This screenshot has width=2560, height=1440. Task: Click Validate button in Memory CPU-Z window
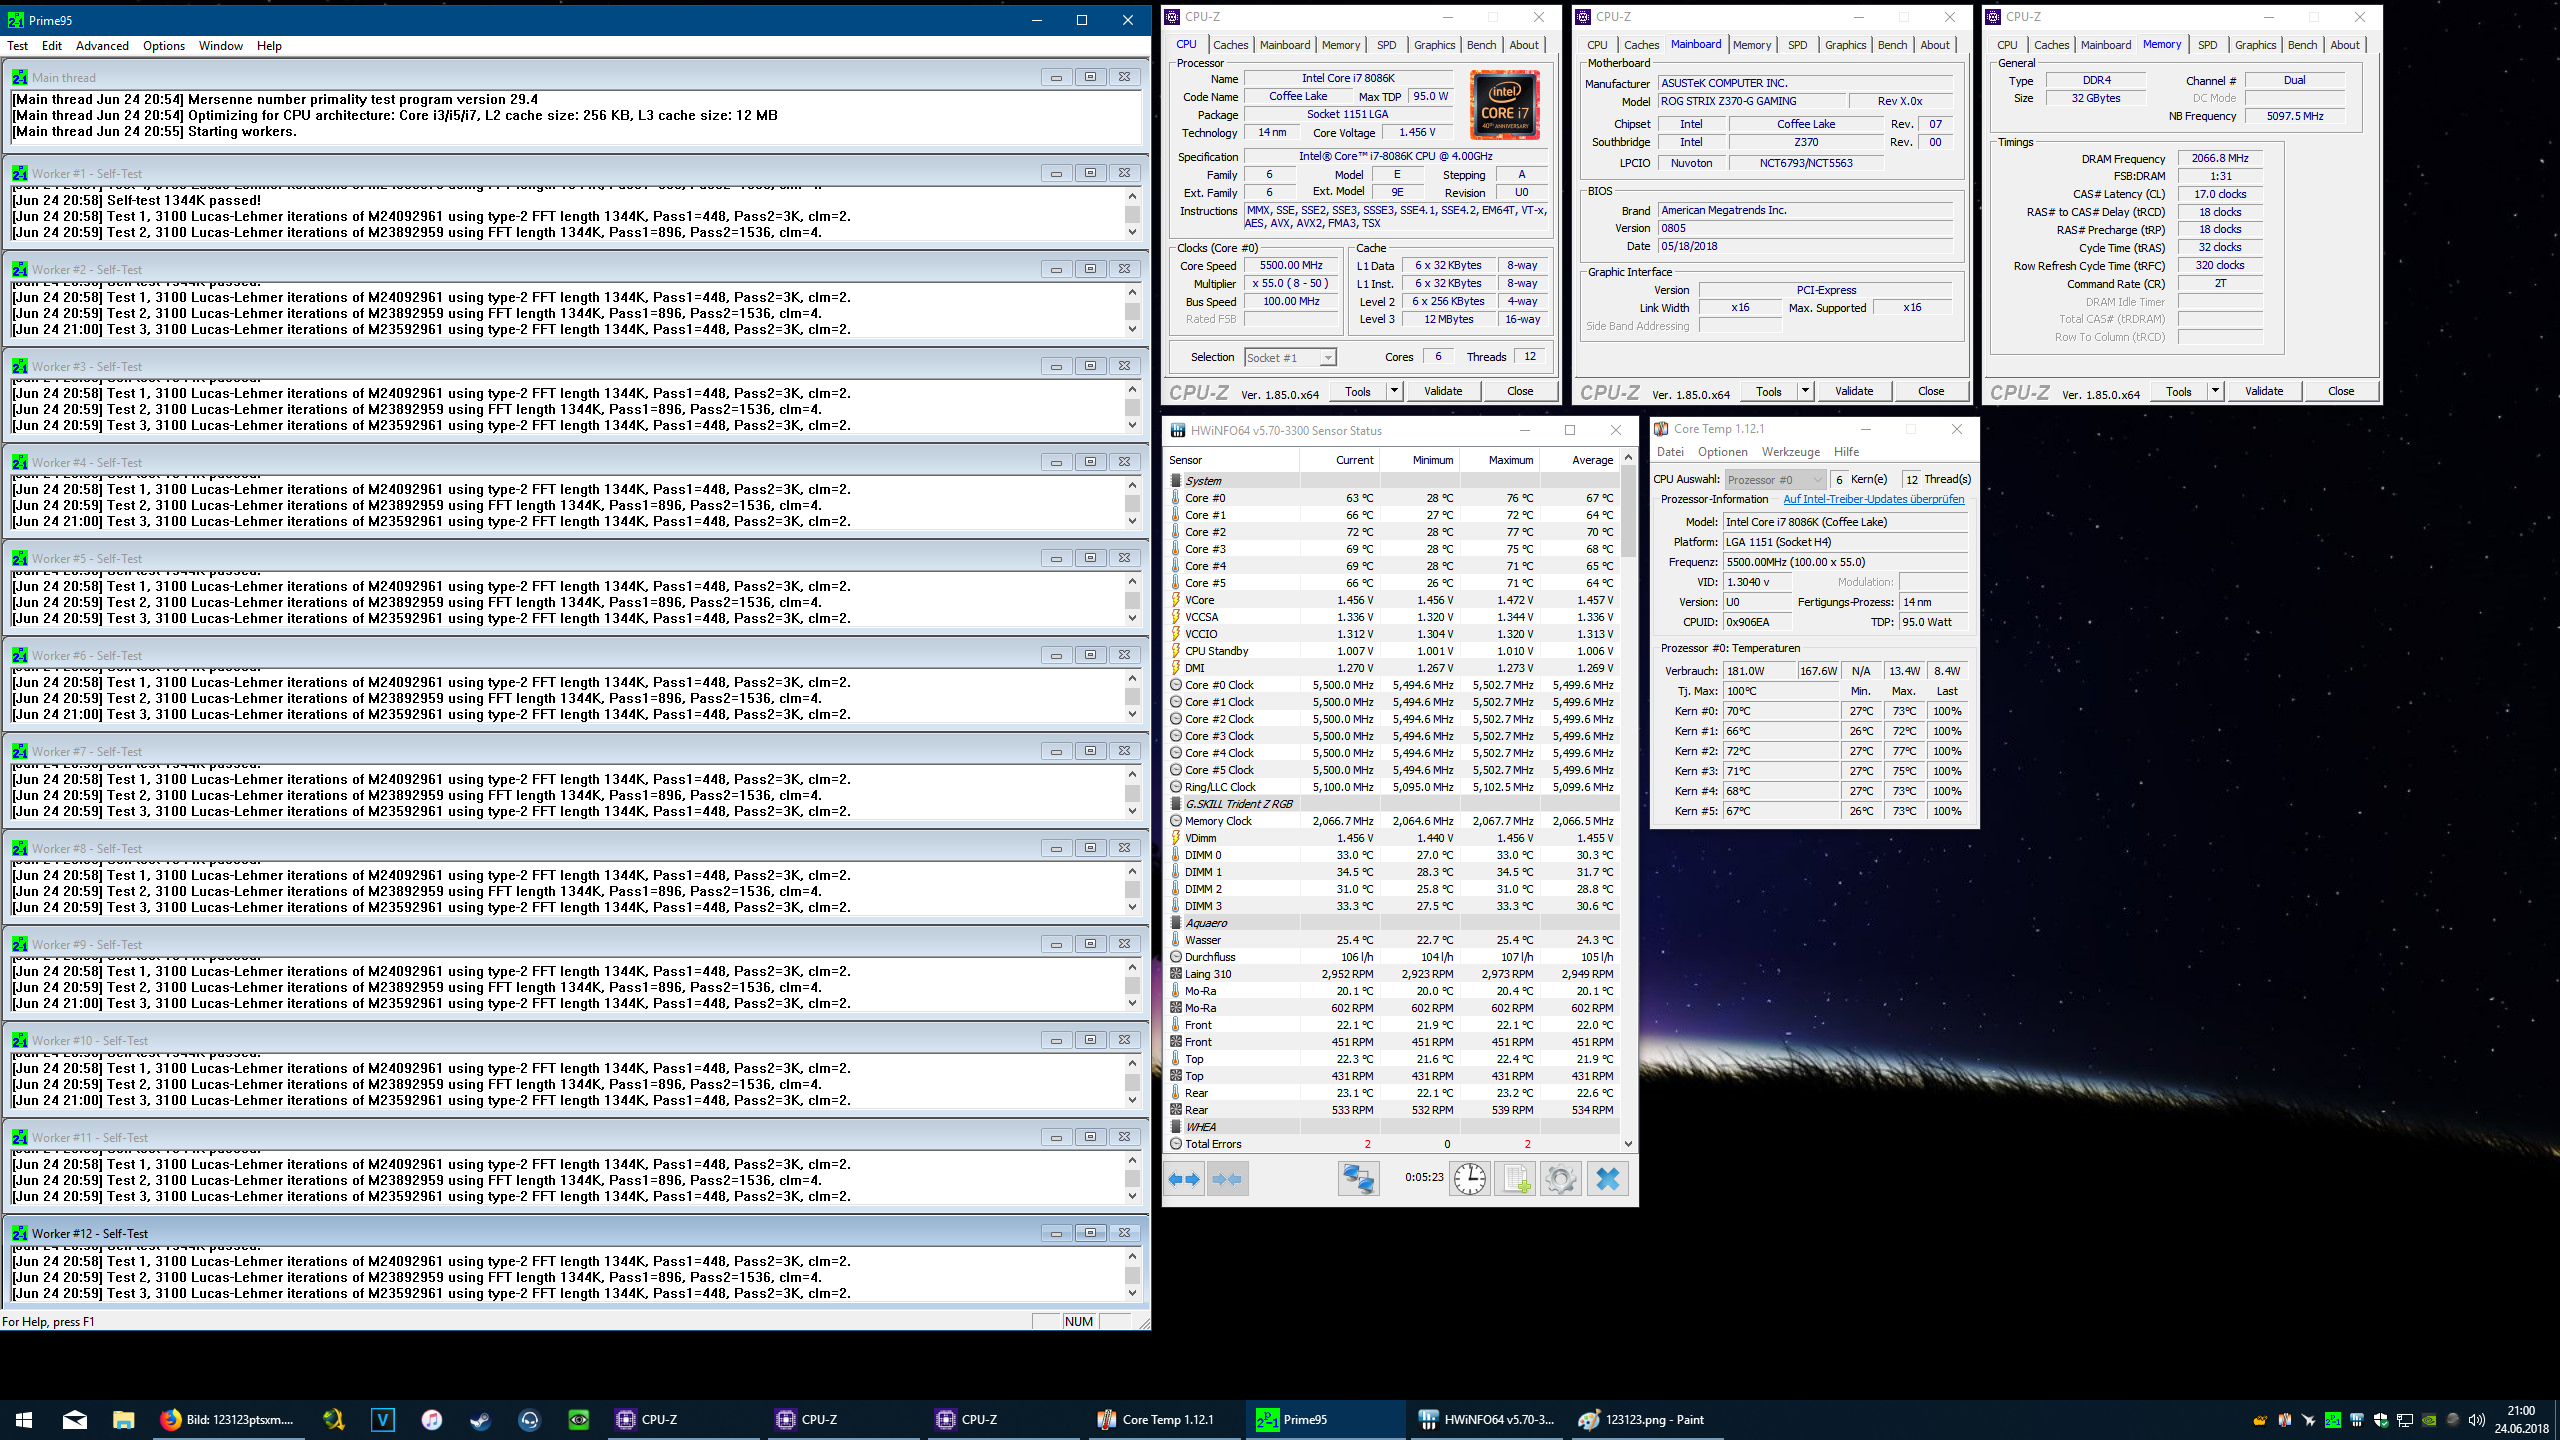point(2263,391)
